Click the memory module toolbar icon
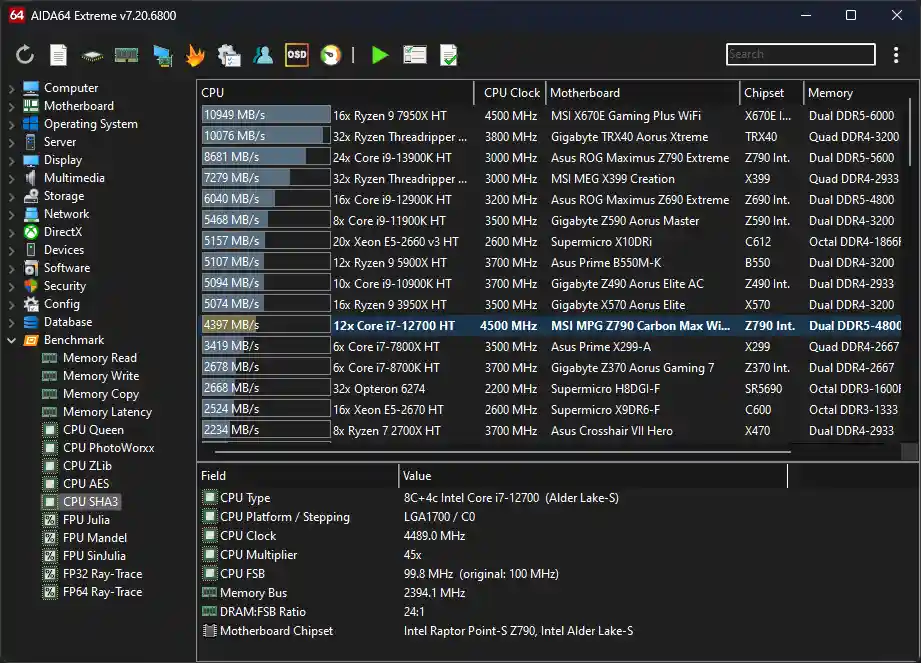Viewport: 921px width, 663px height. (126, 56)
